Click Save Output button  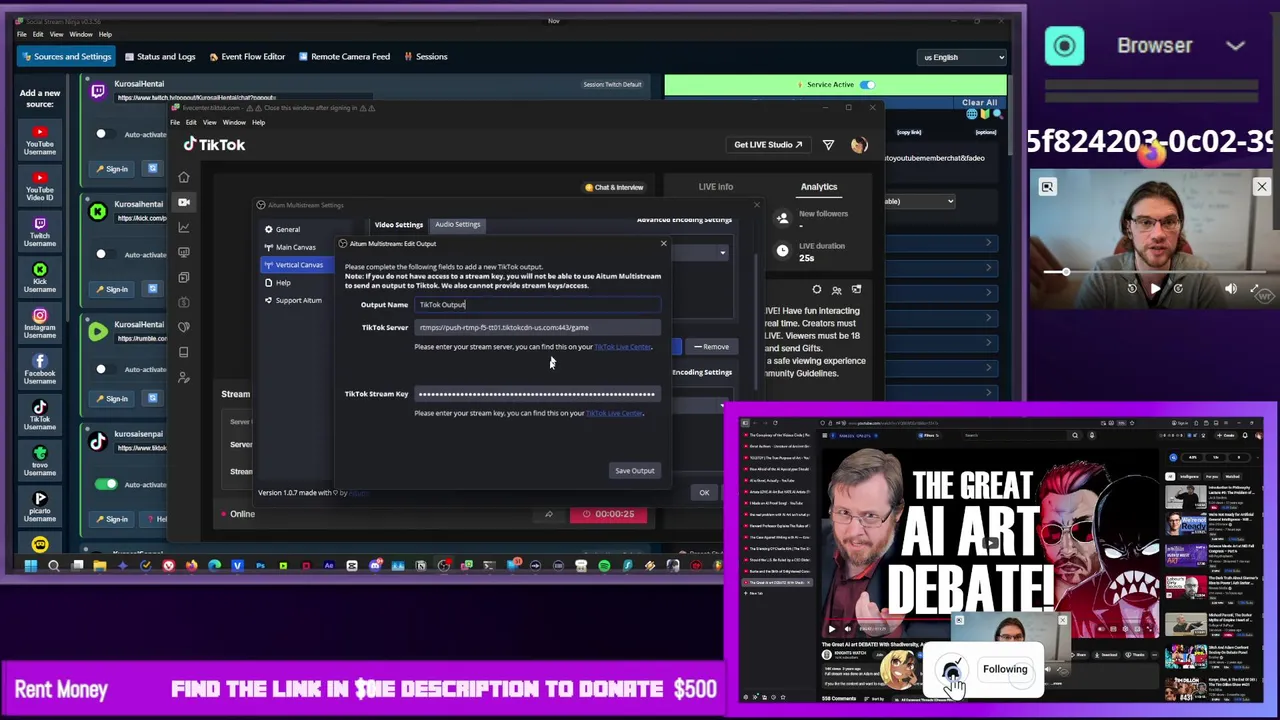coord(635,471)
